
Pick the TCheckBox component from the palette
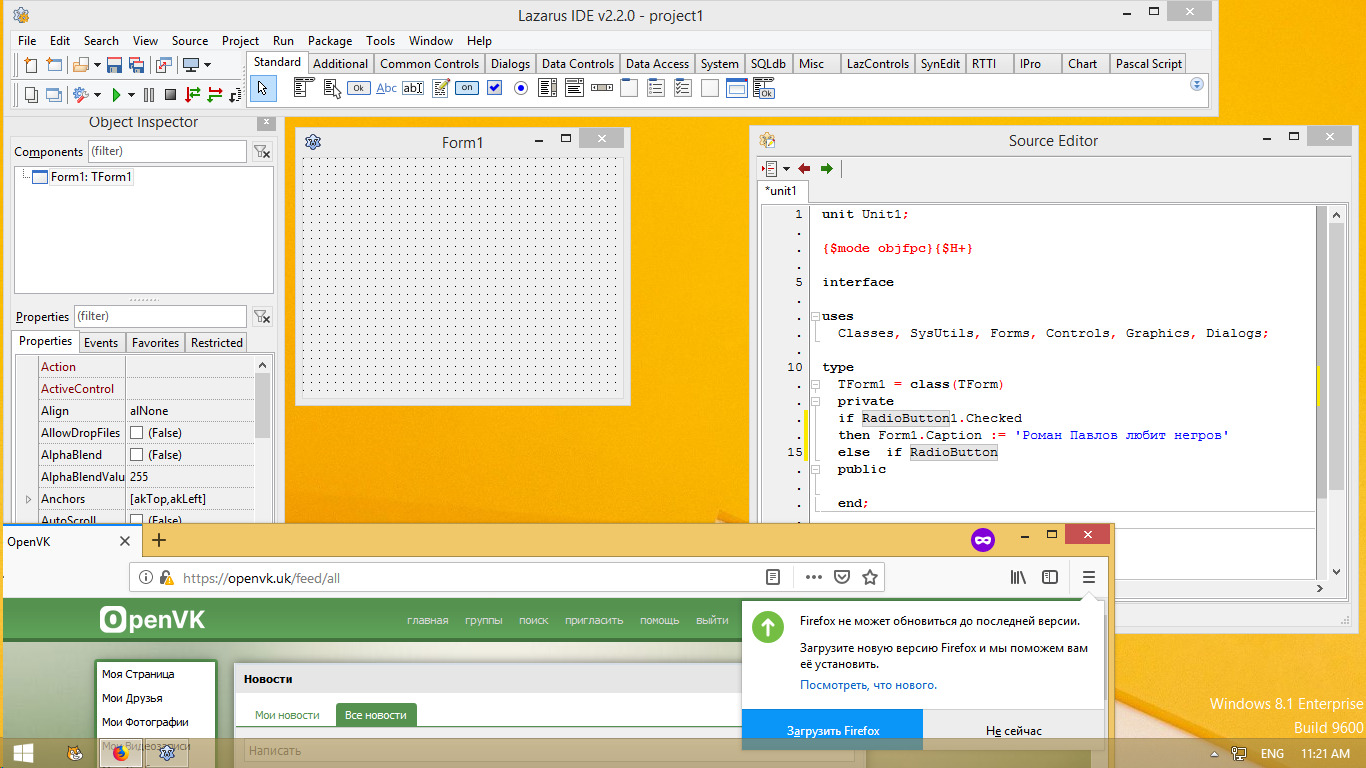point(494,89)
